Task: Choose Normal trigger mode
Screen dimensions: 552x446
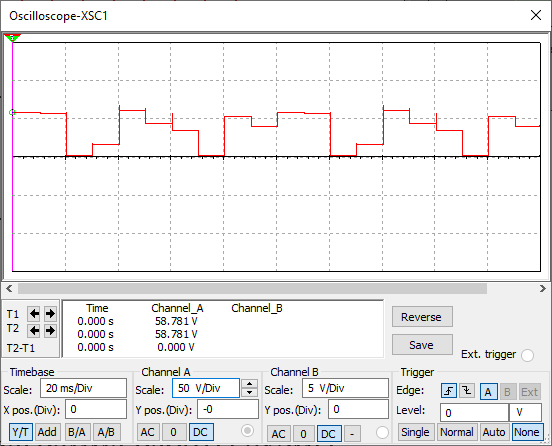Action: point(457,432)
